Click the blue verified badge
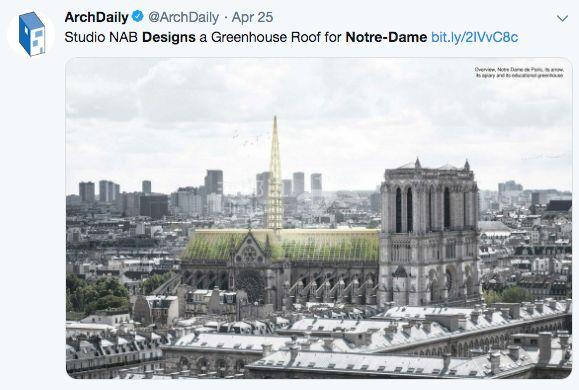The width and height of the screenshot is (579, 390). pyautogui.click(x=138, y=17)
